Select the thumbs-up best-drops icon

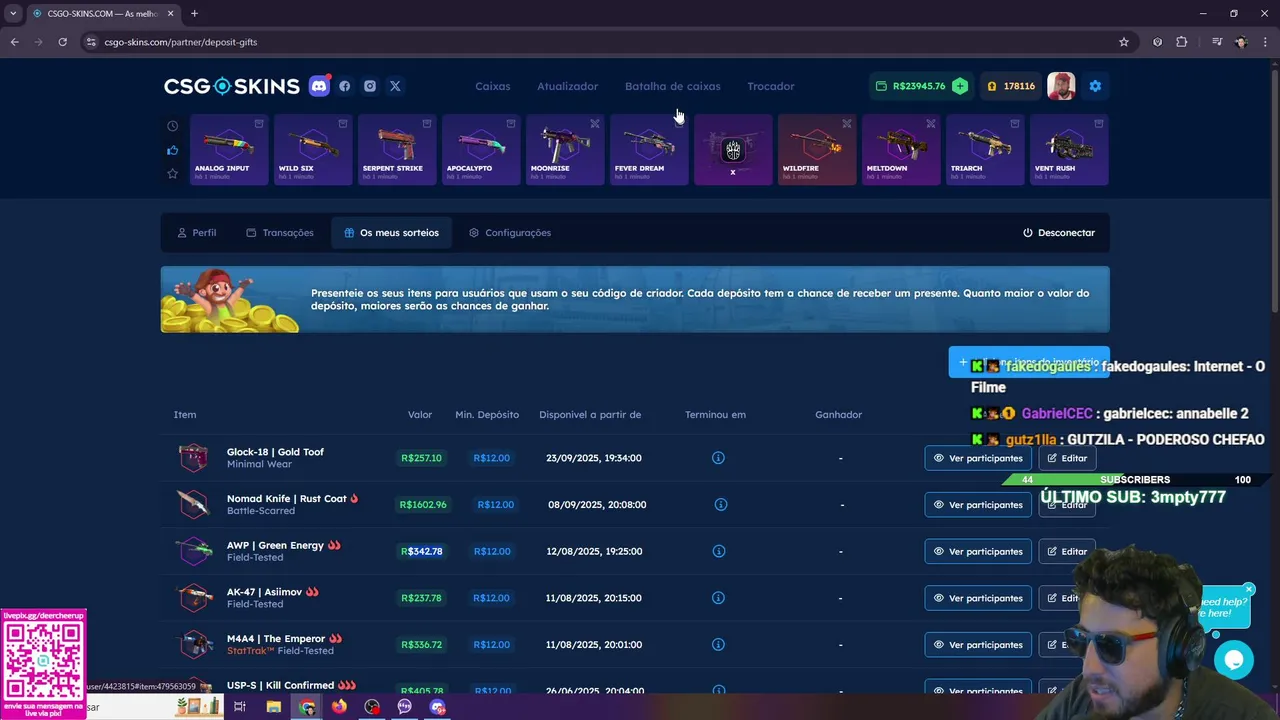pyautogui.click(x=172, y=150)
